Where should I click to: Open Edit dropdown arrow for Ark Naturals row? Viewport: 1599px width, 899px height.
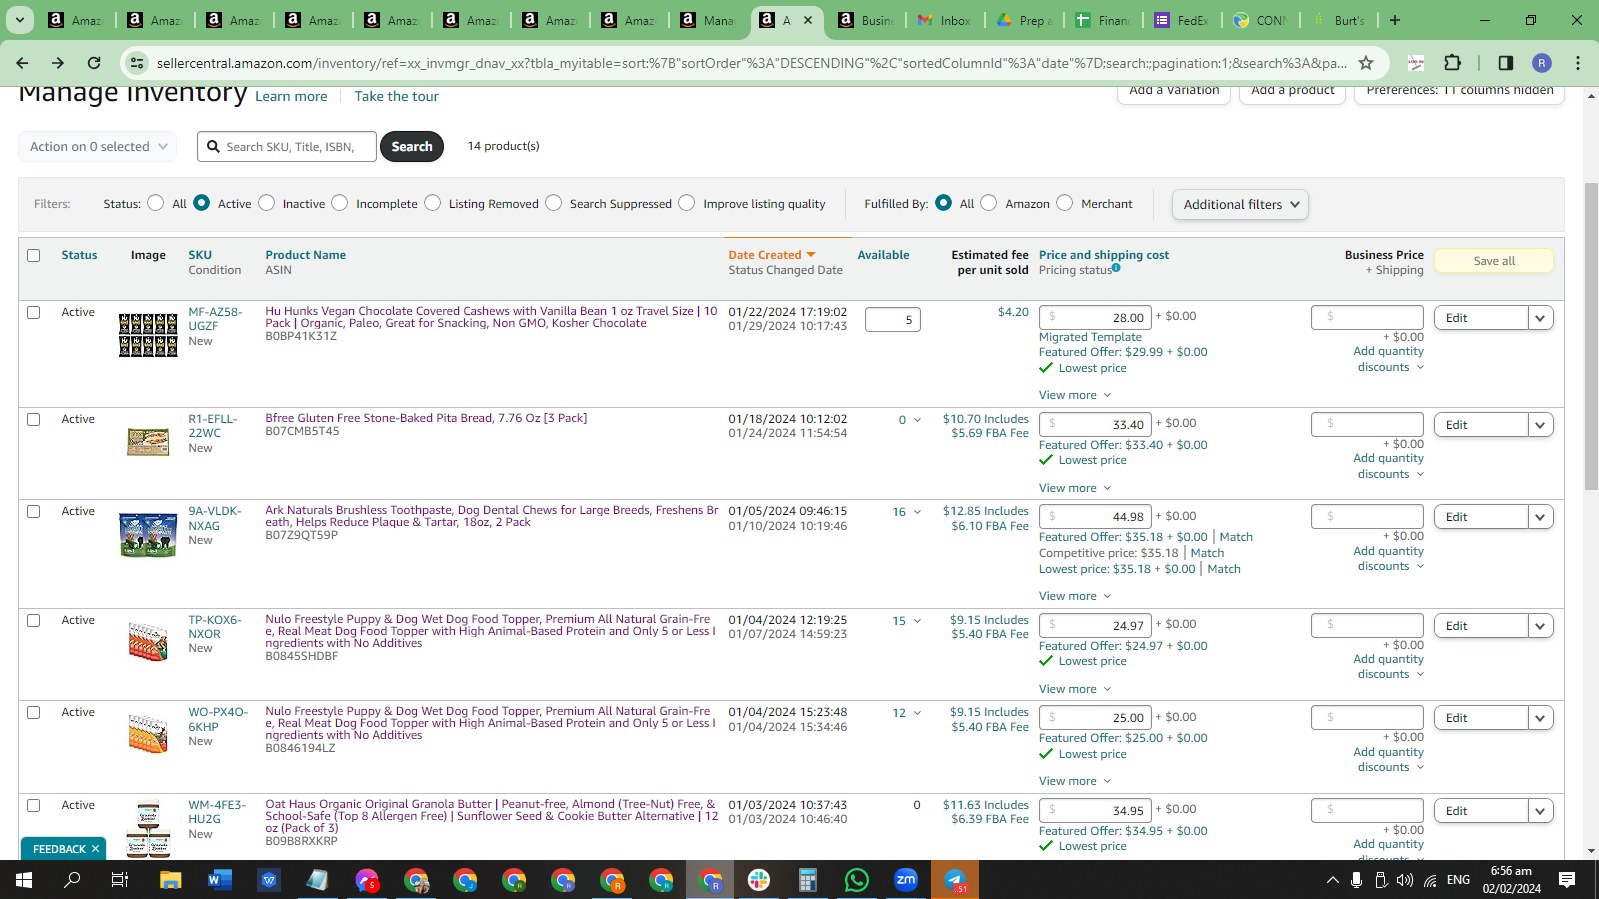click(x=1540, y=517)
